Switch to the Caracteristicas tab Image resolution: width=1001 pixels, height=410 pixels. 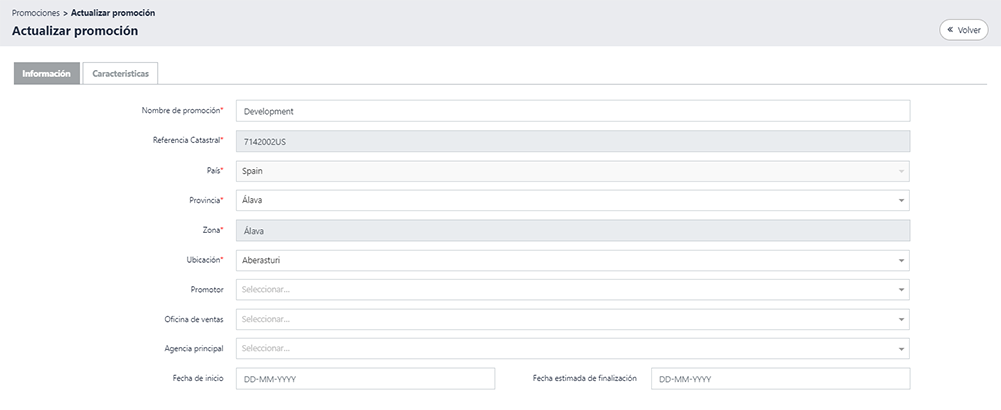(121, 73)
